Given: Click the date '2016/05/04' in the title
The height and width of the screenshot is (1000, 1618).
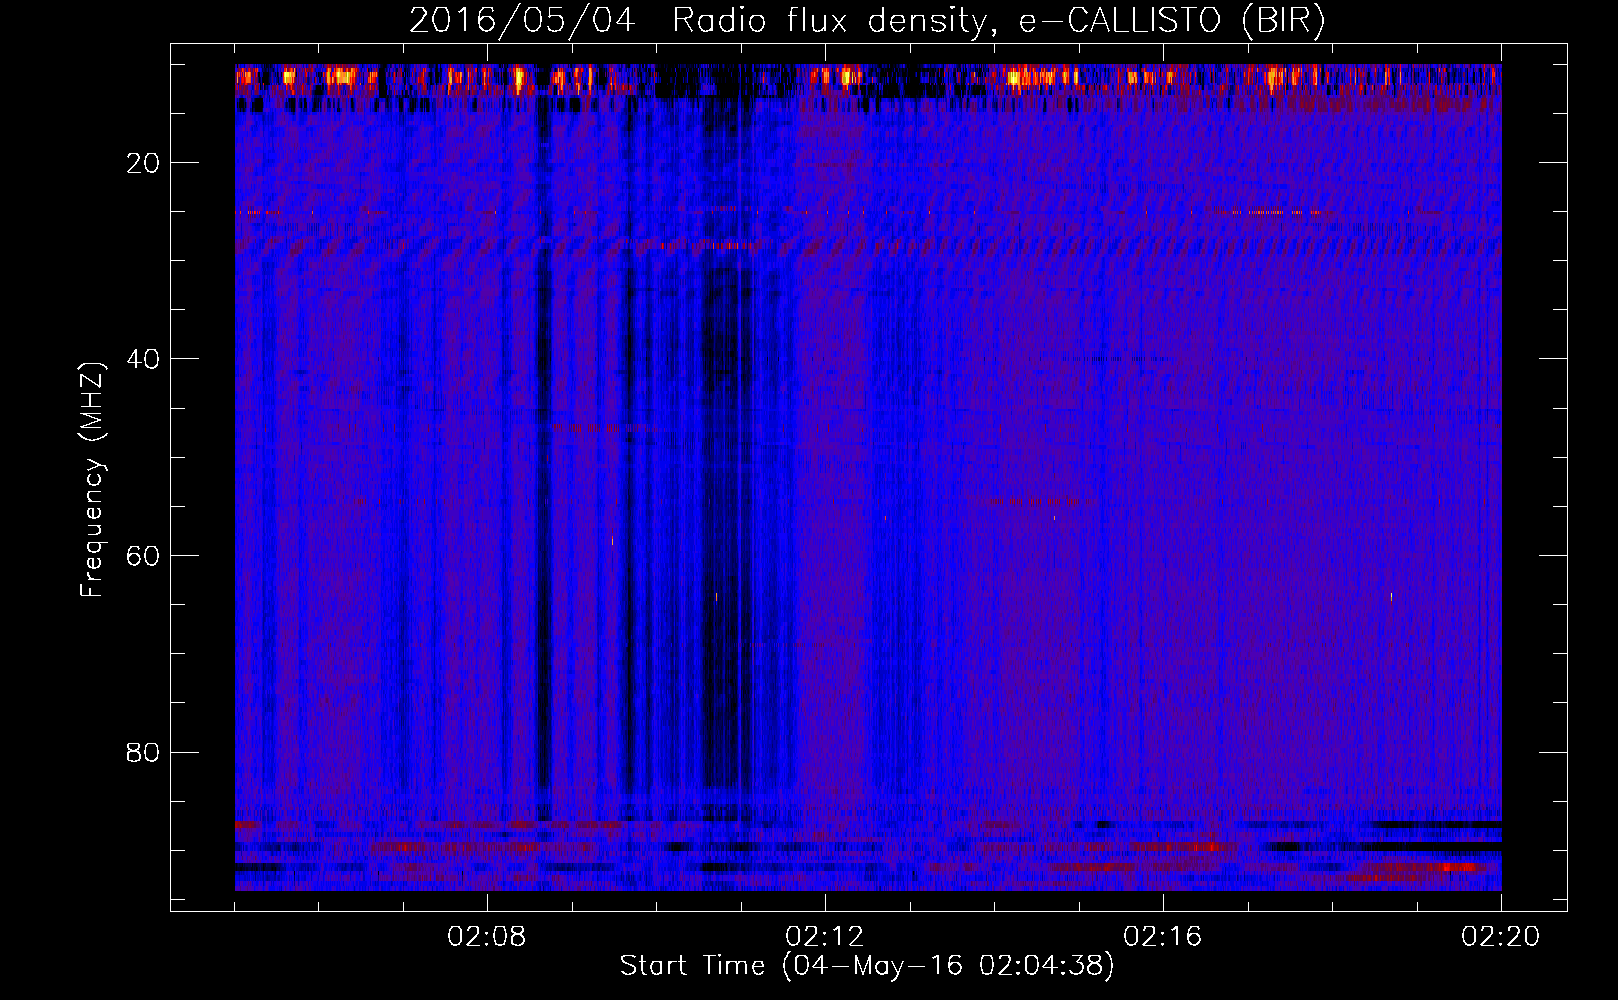Looking at the screenshot, I should (522, 20).
